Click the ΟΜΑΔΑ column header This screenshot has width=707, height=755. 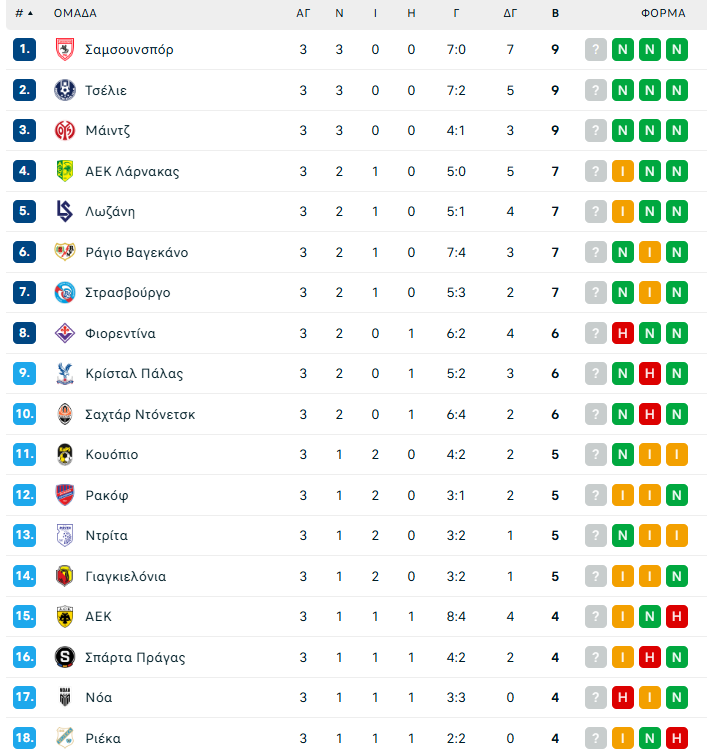click(x=75, y=14)
